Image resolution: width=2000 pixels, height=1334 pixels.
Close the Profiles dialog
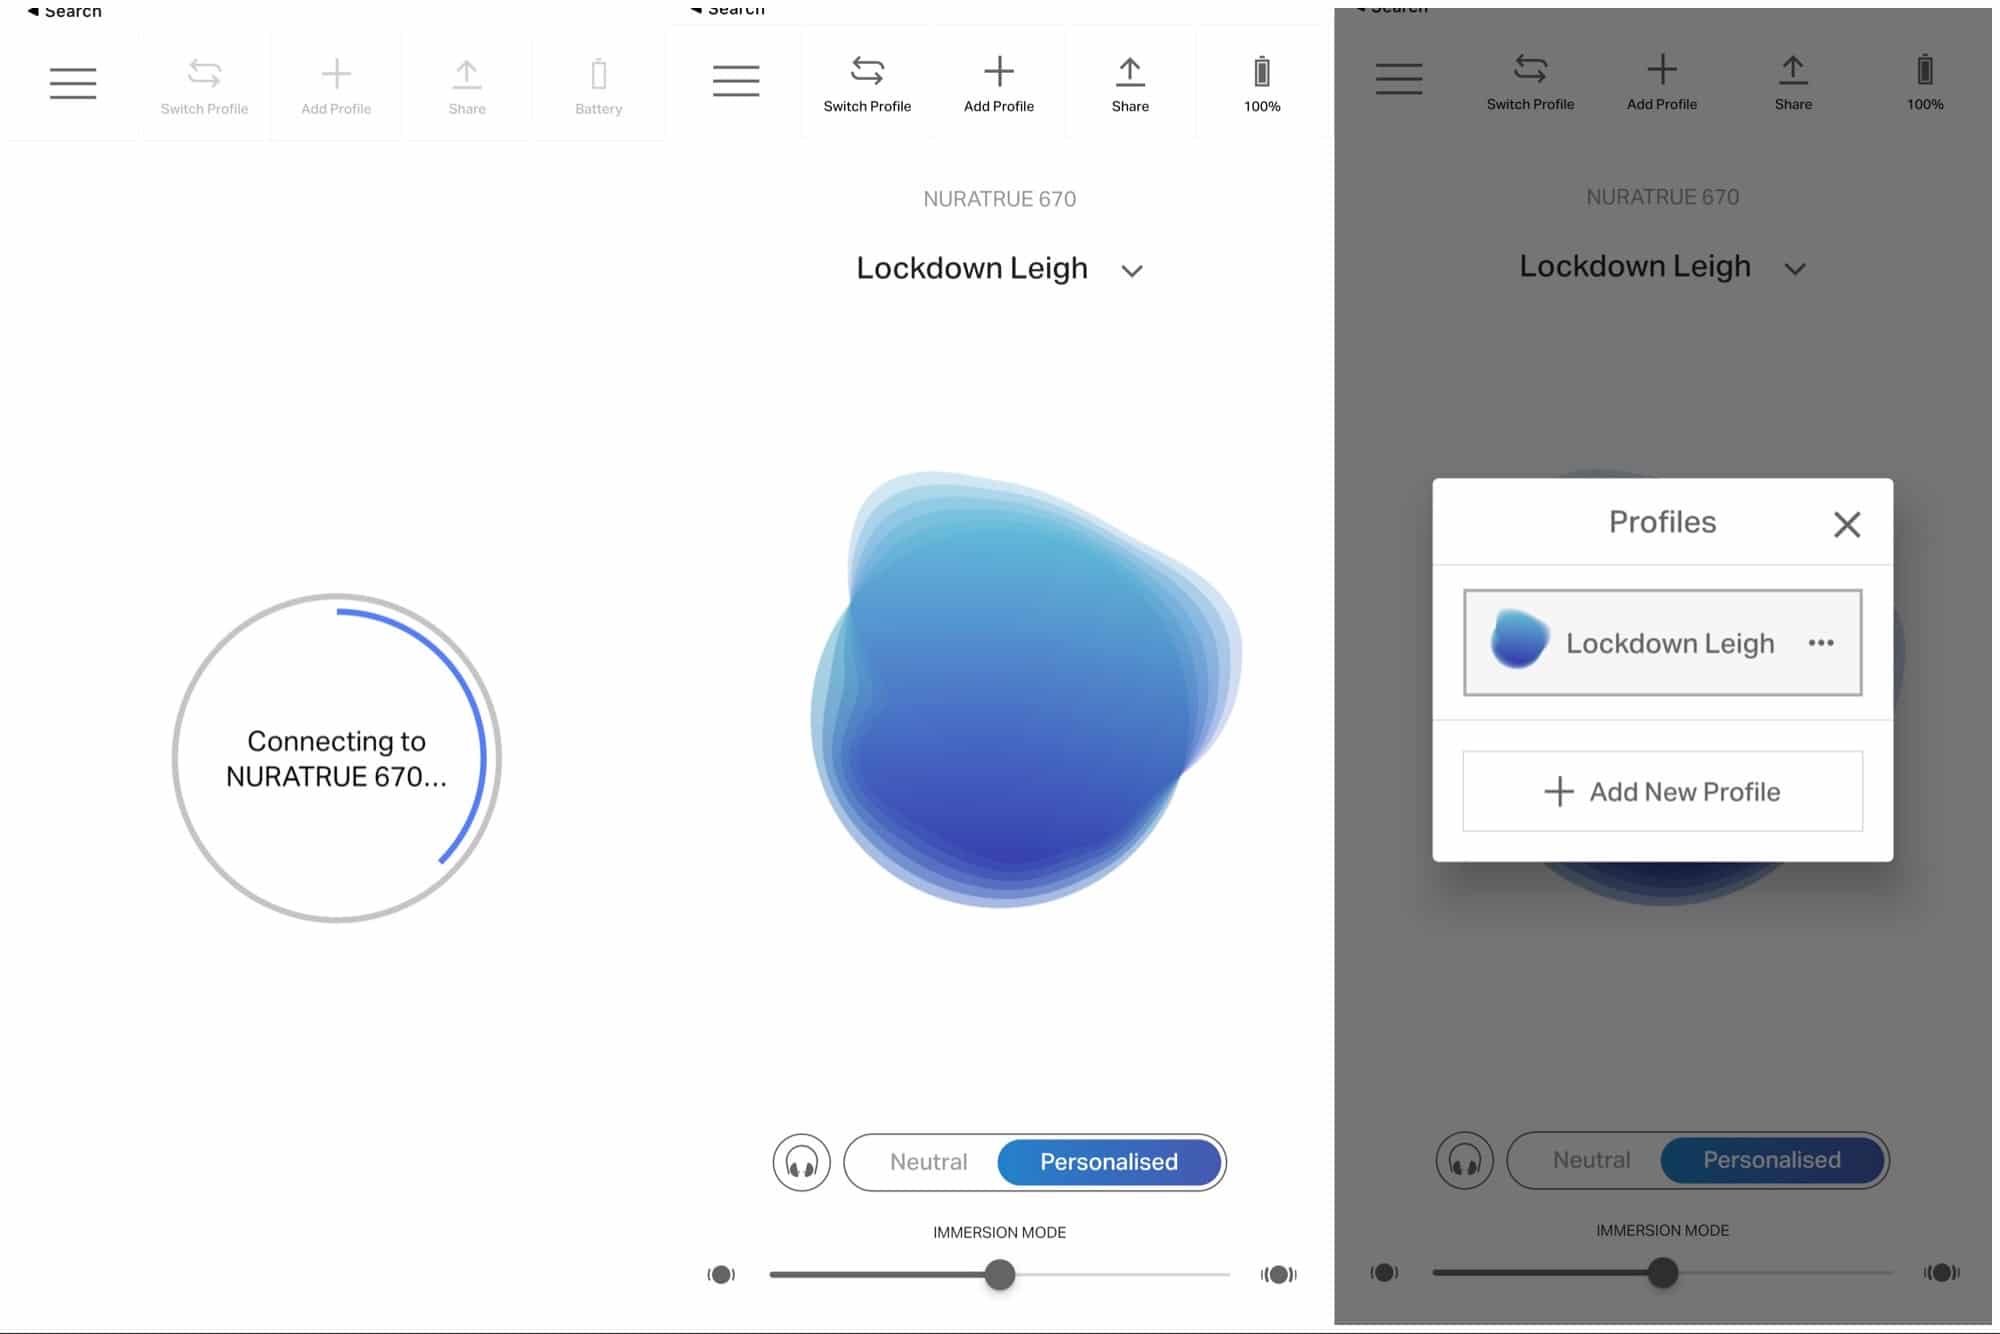[1846, 524]
